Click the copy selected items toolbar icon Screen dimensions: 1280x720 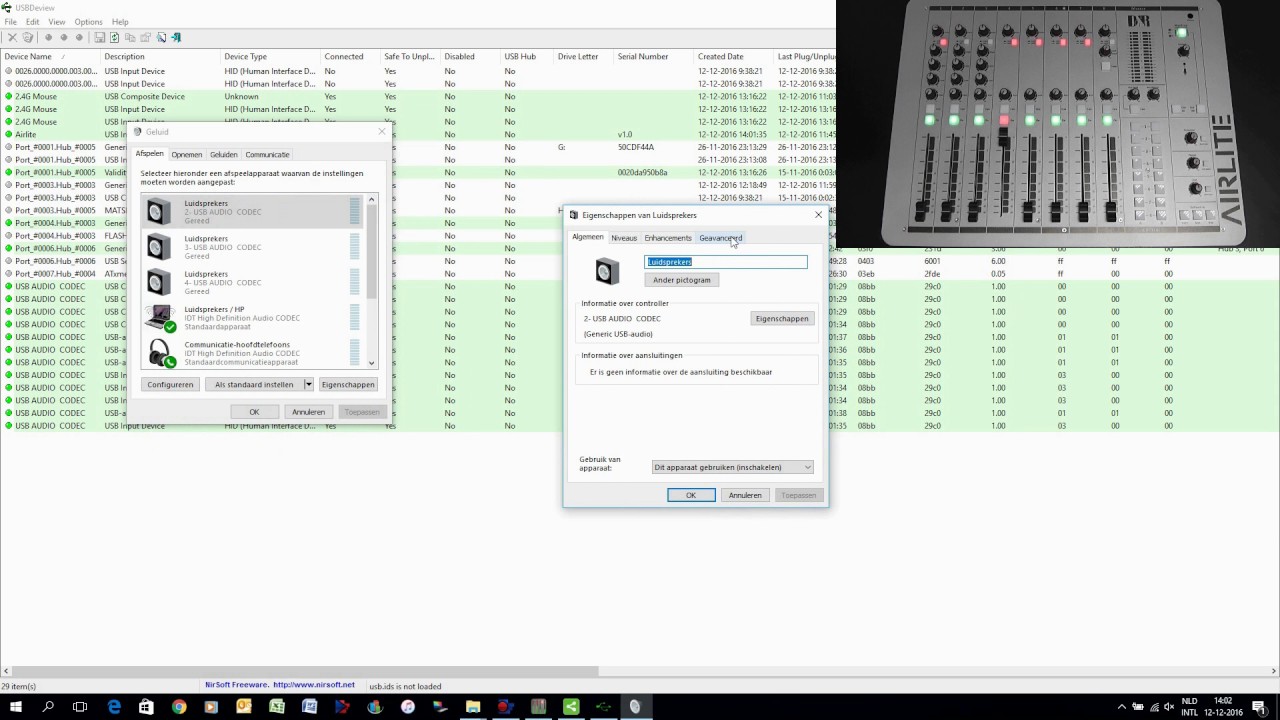click(x=130, y=37)
